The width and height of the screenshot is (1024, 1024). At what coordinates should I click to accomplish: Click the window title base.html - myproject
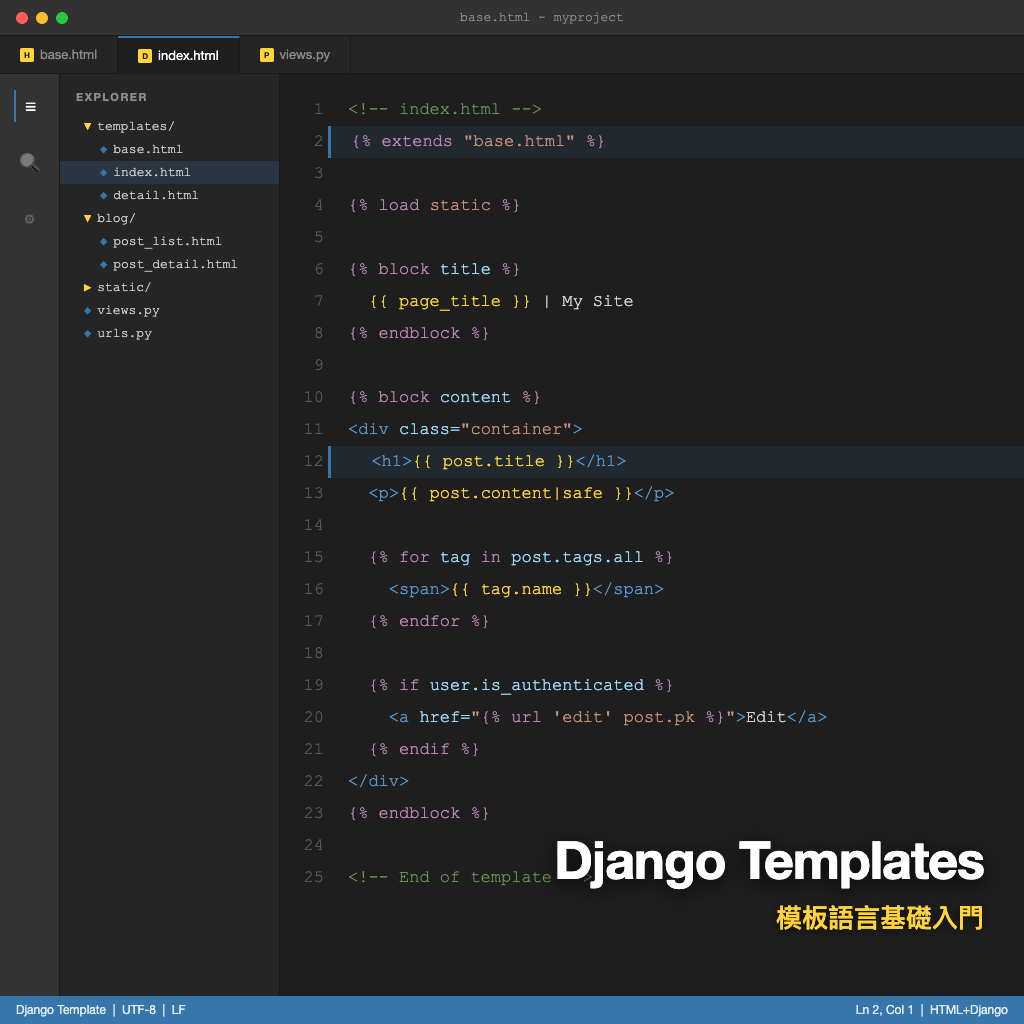pos(541,18)
